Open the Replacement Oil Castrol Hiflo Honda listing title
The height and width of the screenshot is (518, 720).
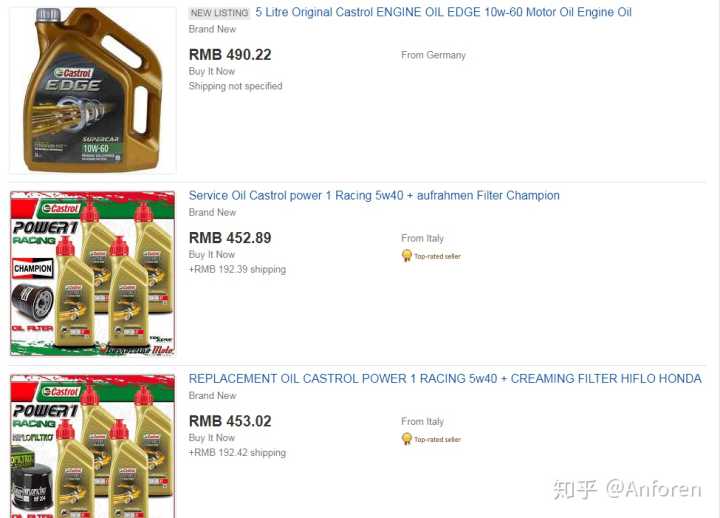pos(445,379)
